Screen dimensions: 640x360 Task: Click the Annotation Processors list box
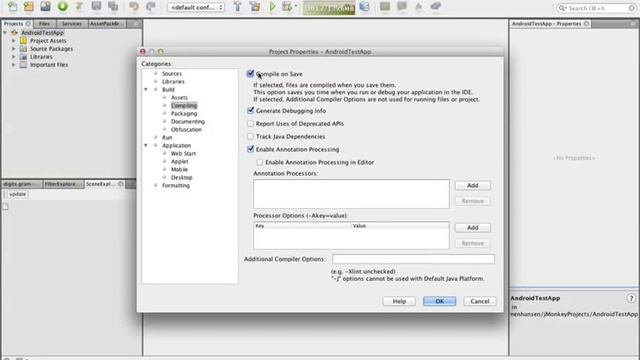pos(351,194)
